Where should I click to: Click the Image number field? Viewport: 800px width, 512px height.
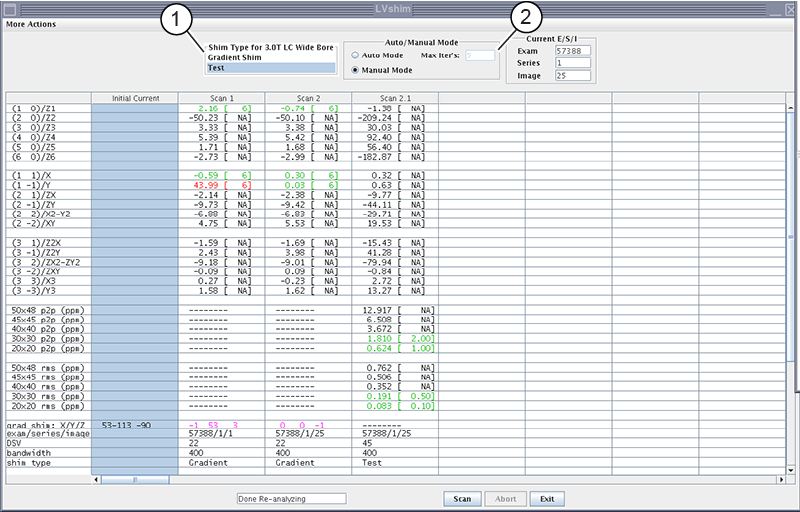(x=573, y=75)
